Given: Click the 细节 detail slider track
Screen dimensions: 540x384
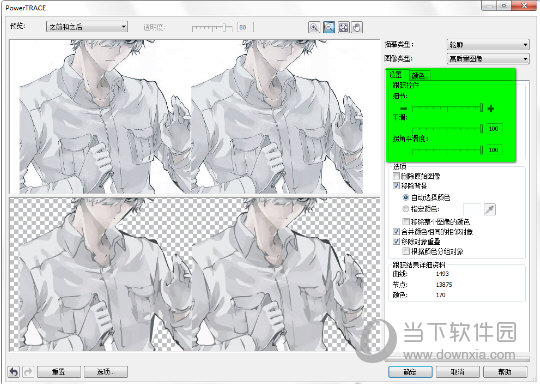Looking at the screenshot, I should click(447, 108).
